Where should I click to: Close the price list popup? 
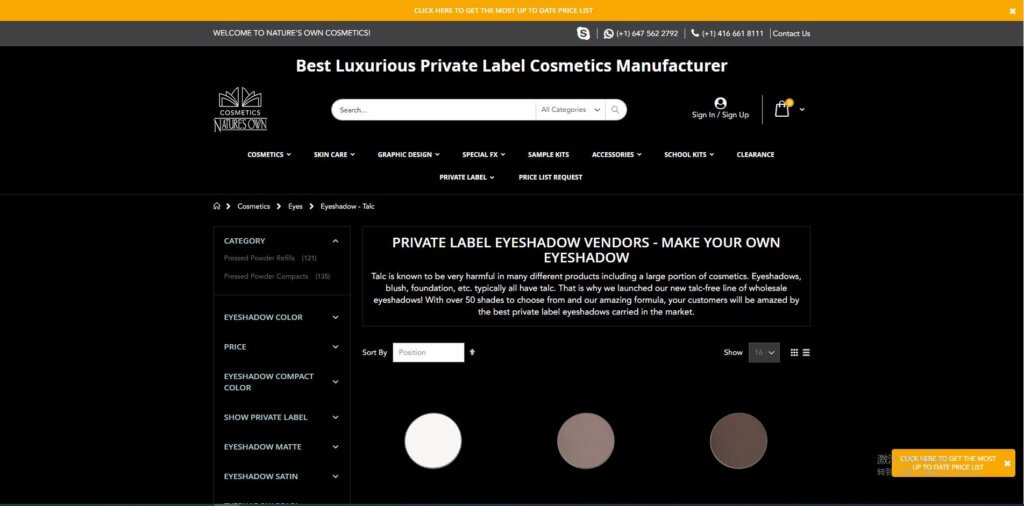(x=1007, y=463)
